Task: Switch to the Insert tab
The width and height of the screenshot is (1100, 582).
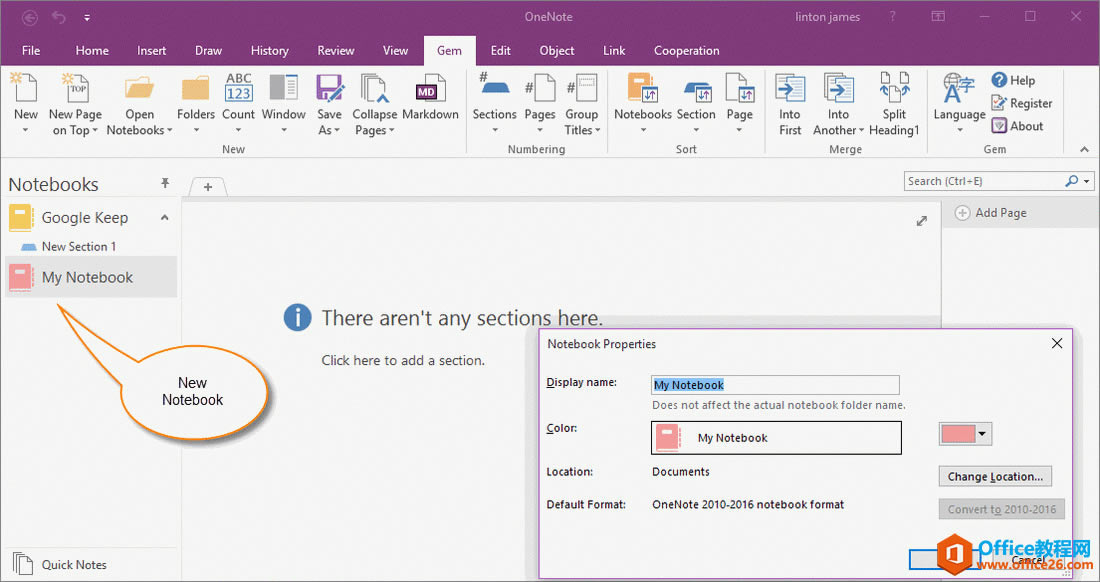Action: click(x=152, y=50)
